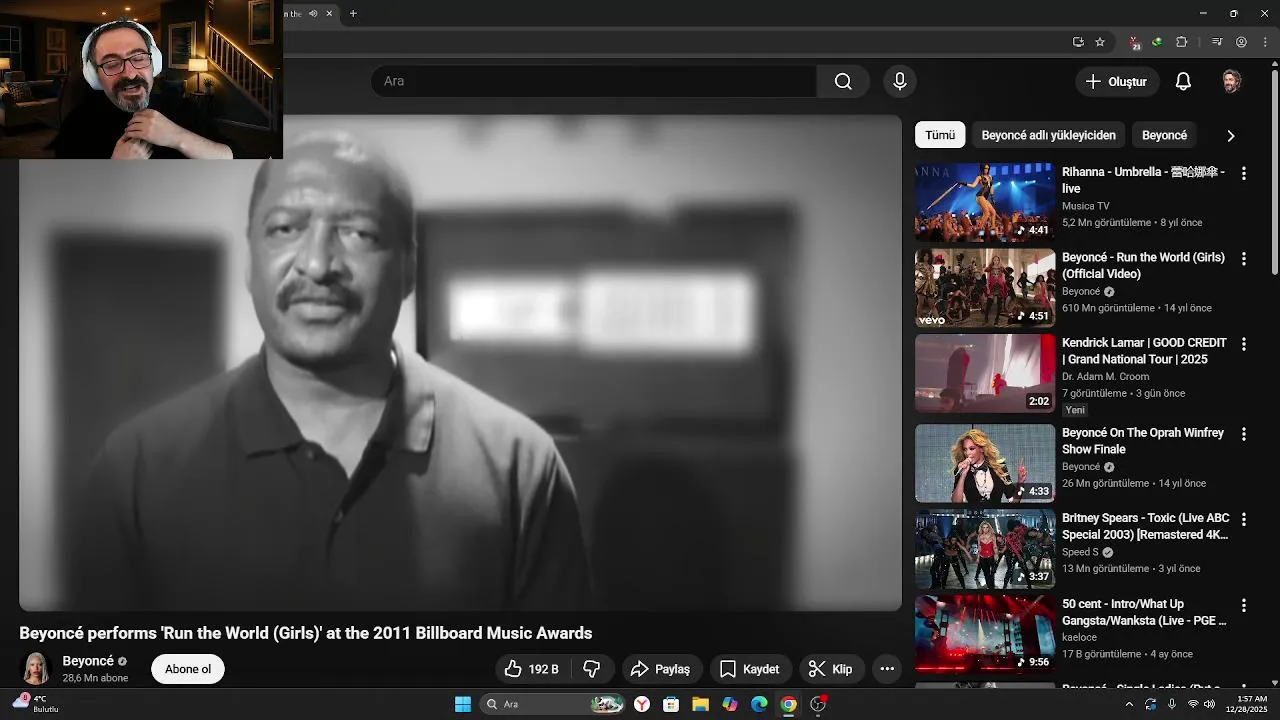Open Musica TV channel name
Image resolution: width=1280 pixels, height=720 pixels.
[x=1086, y=206]
